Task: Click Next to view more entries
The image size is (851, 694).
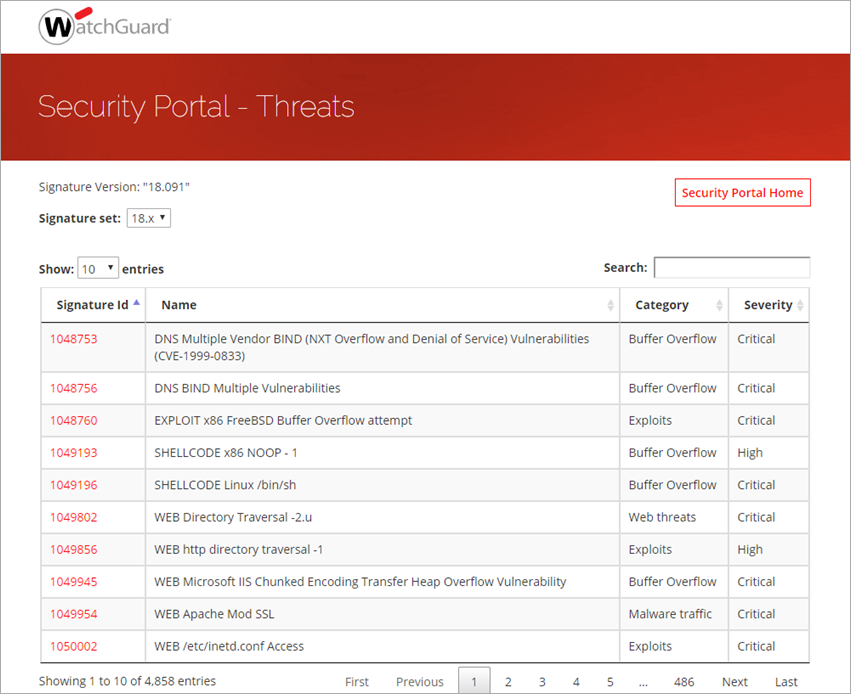Action: coord(734,680)
